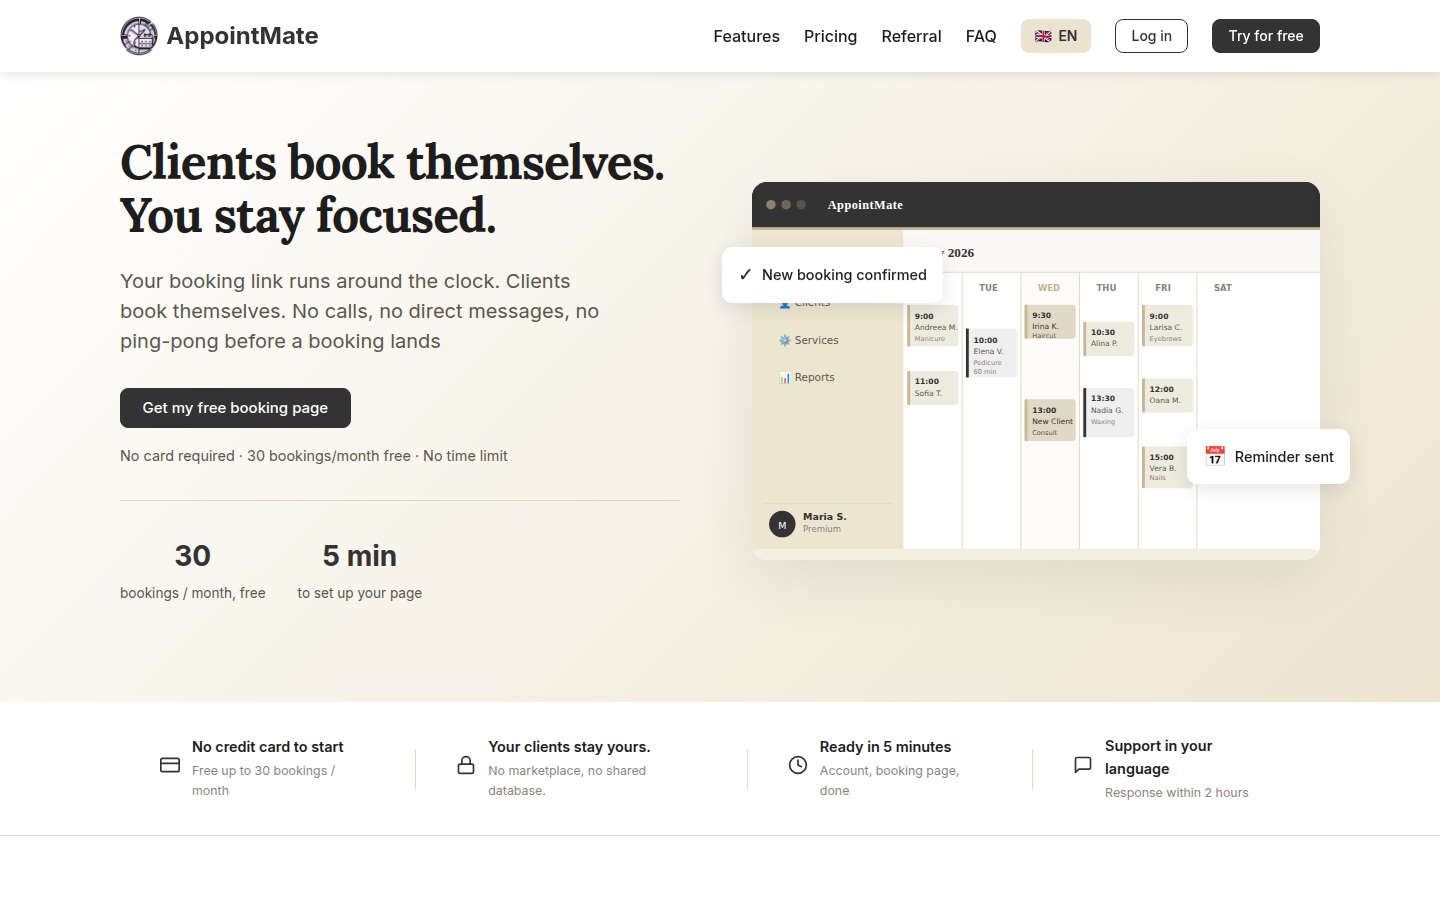
Task: Click the SAT column header
Action: point(1223,288)
